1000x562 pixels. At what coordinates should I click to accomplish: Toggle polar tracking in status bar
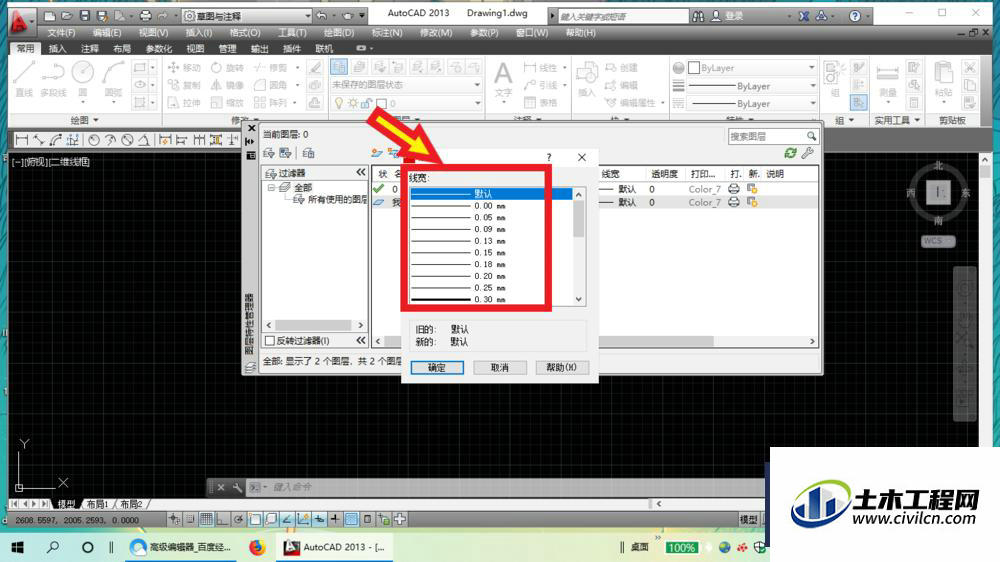coord(238,519)
